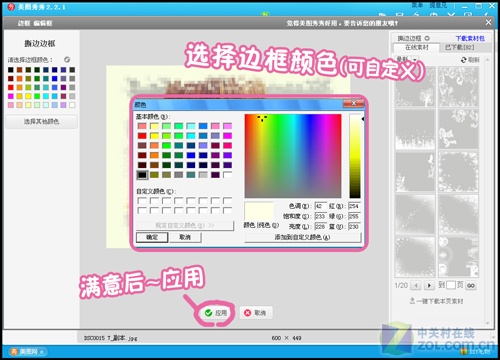Open 选择其他颜色 other colors button
Viewport: 500px width, 360px height.
(41, 121)
